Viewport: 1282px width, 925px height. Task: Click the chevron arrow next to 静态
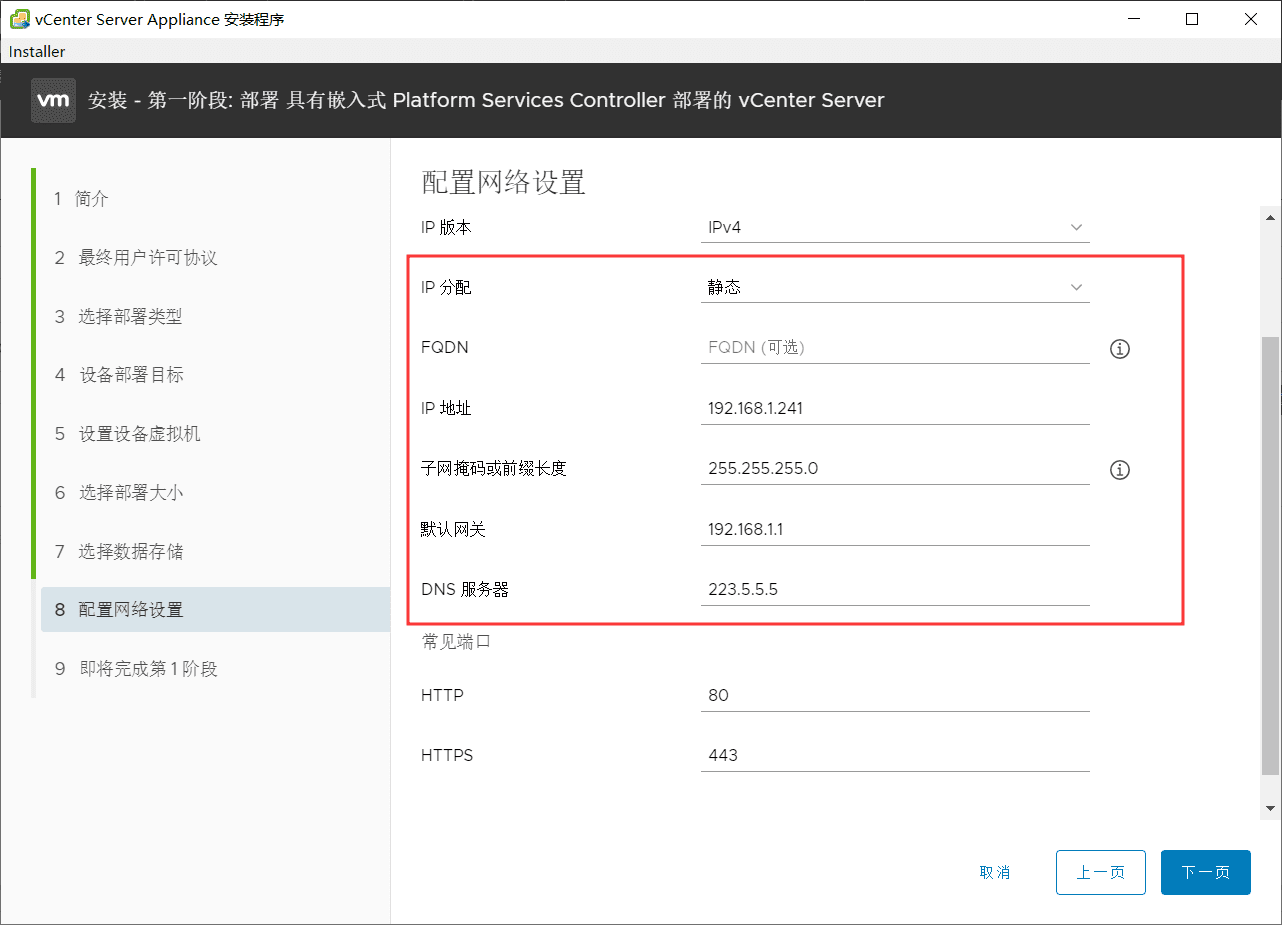[x=1076, y=287]
